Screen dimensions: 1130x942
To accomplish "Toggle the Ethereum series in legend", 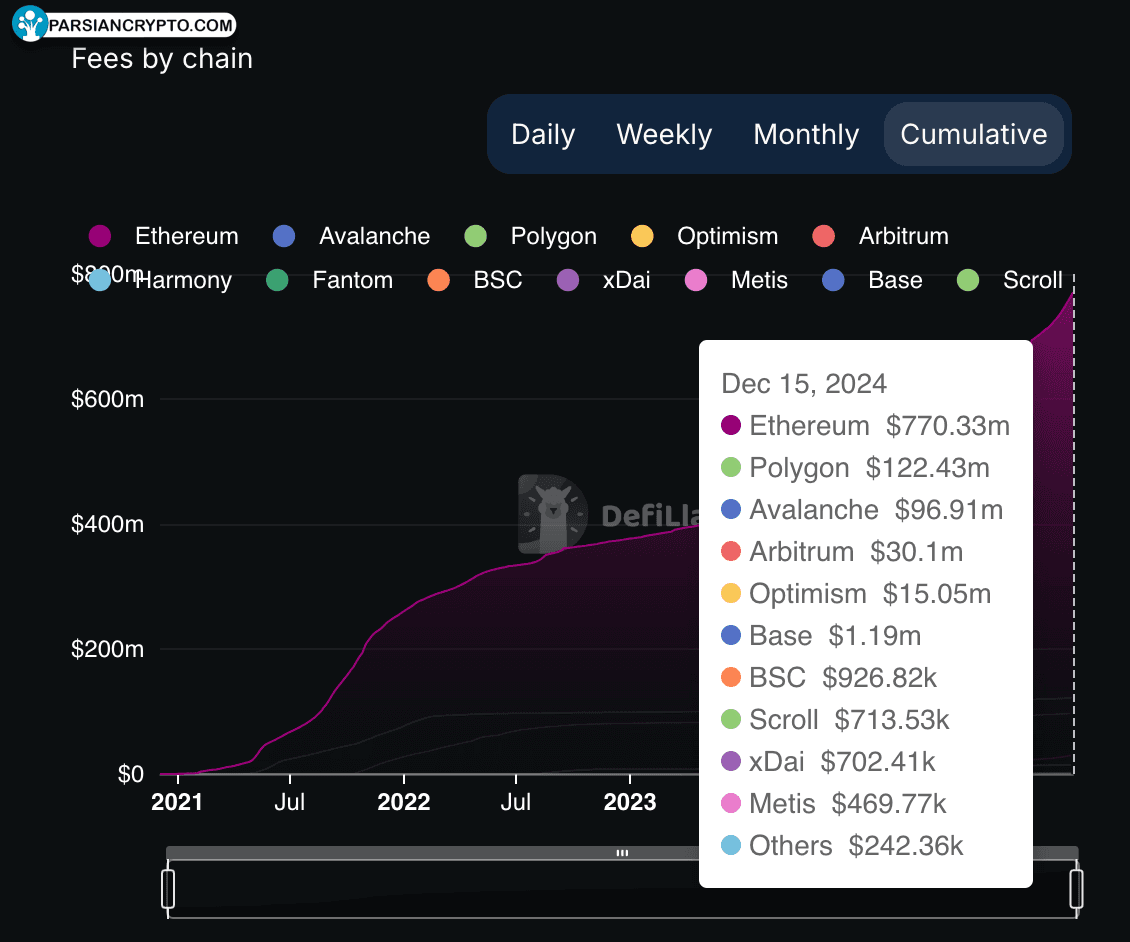I will pyautogui.click(x=163, y=236).
